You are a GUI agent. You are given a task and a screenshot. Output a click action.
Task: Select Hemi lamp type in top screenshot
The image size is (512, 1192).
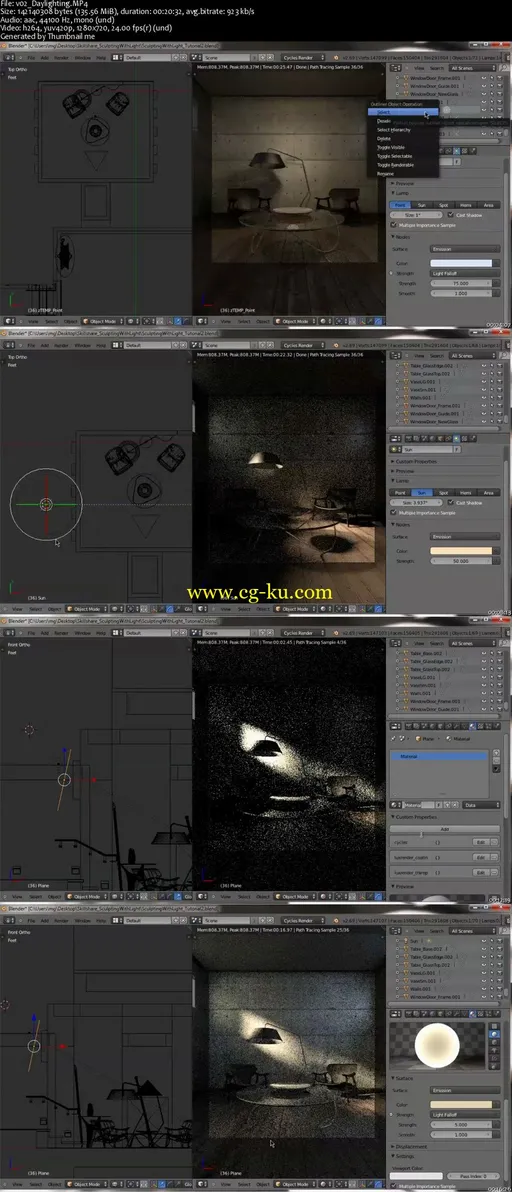coord(466,205)
